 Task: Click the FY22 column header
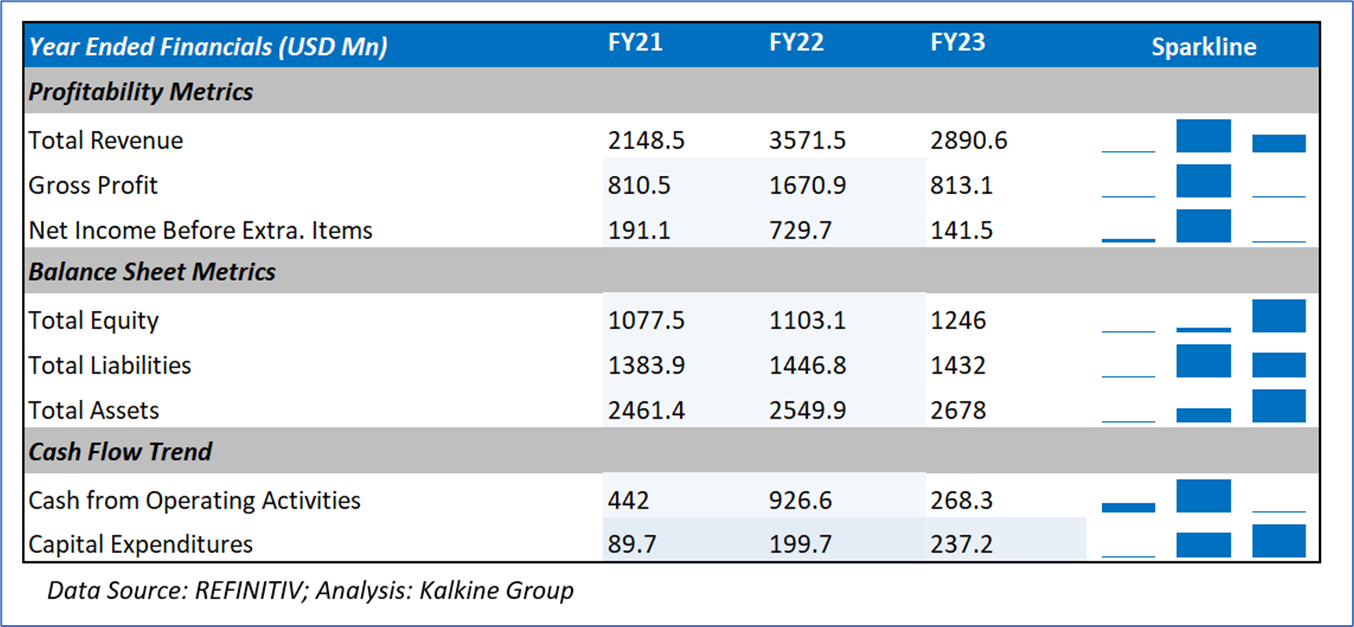(796, 43)
